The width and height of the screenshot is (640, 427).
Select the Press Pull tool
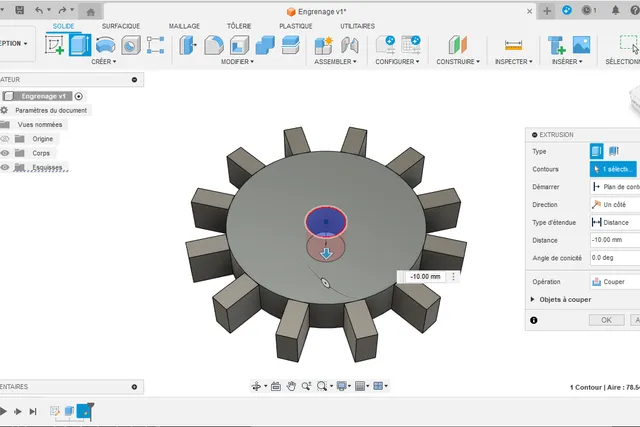[188, 45]
